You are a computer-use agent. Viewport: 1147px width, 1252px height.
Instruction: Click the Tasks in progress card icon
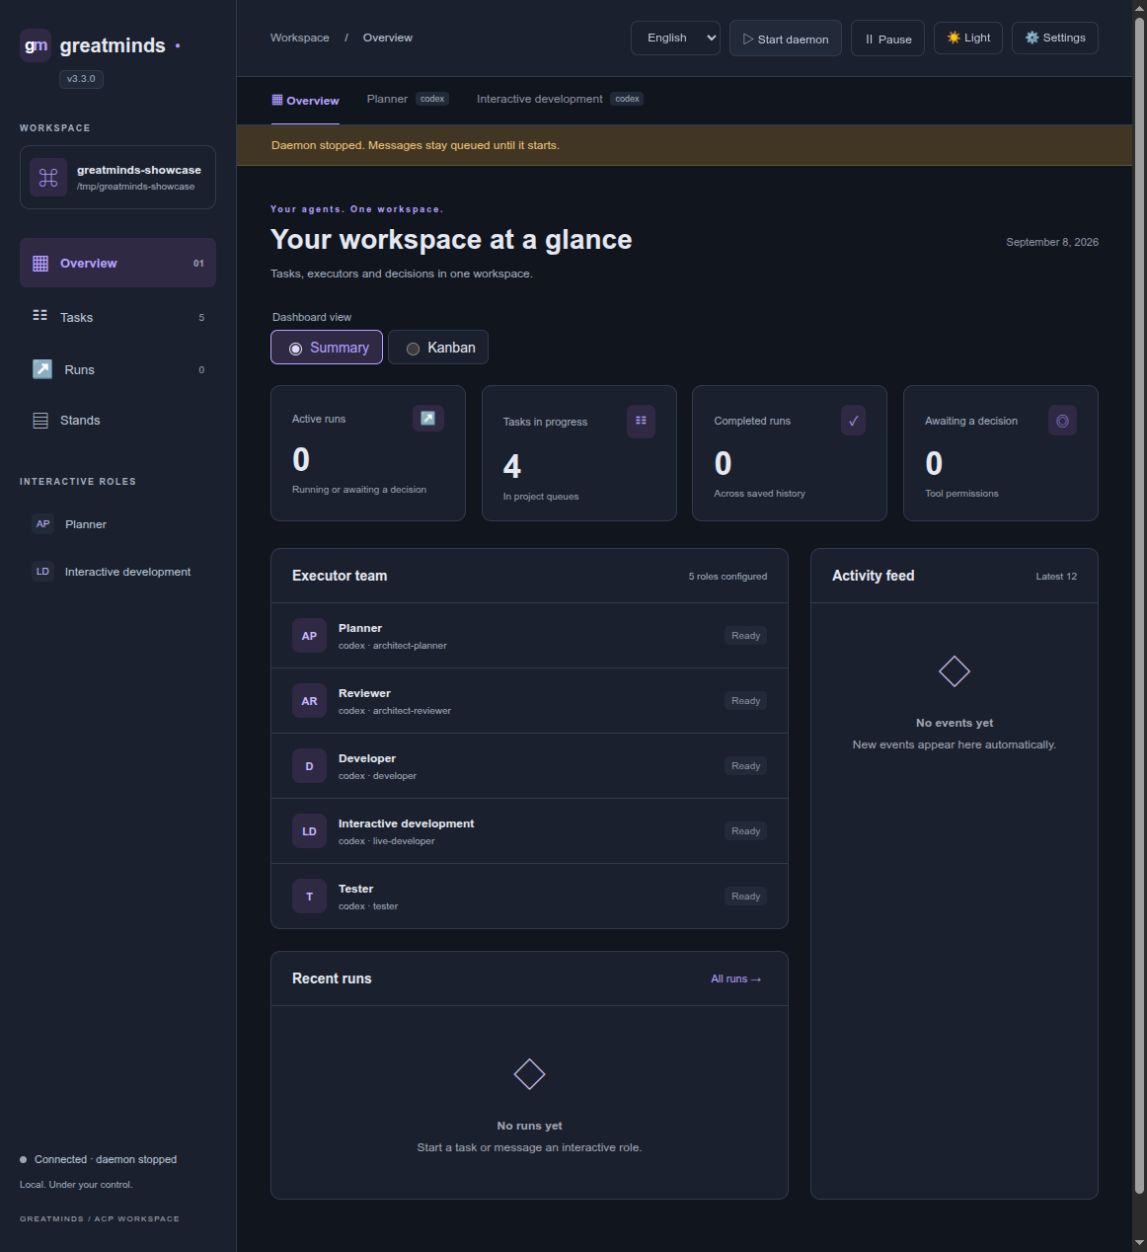641,421
